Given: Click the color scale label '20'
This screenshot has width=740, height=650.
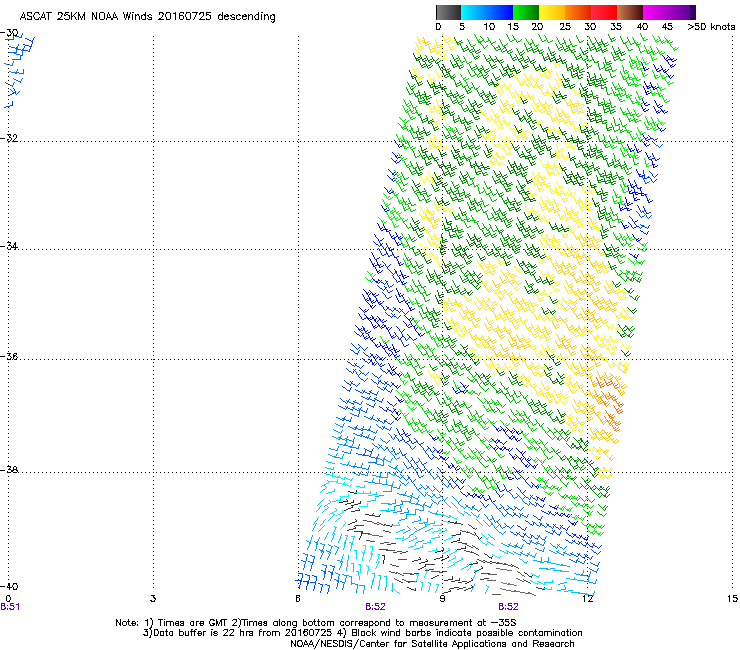Looking at the screenshot, I should click(537, 27).
